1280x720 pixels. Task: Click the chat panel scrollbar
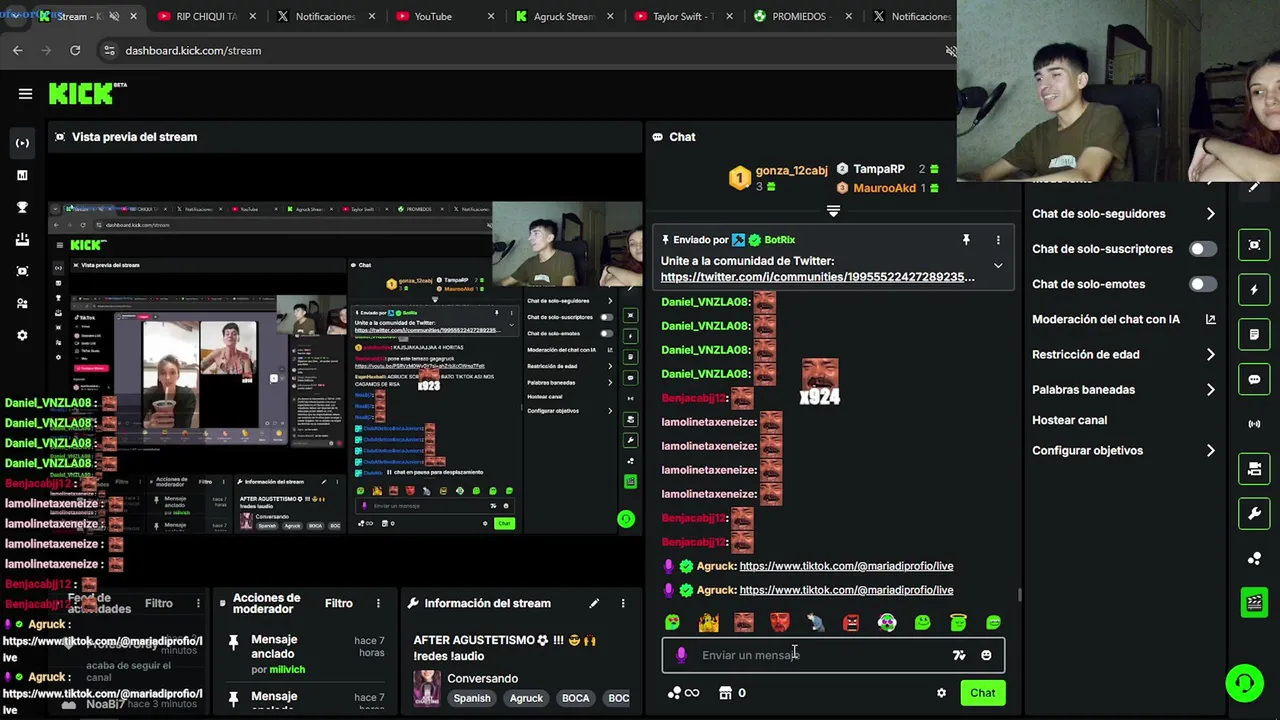coord(1019,594)
